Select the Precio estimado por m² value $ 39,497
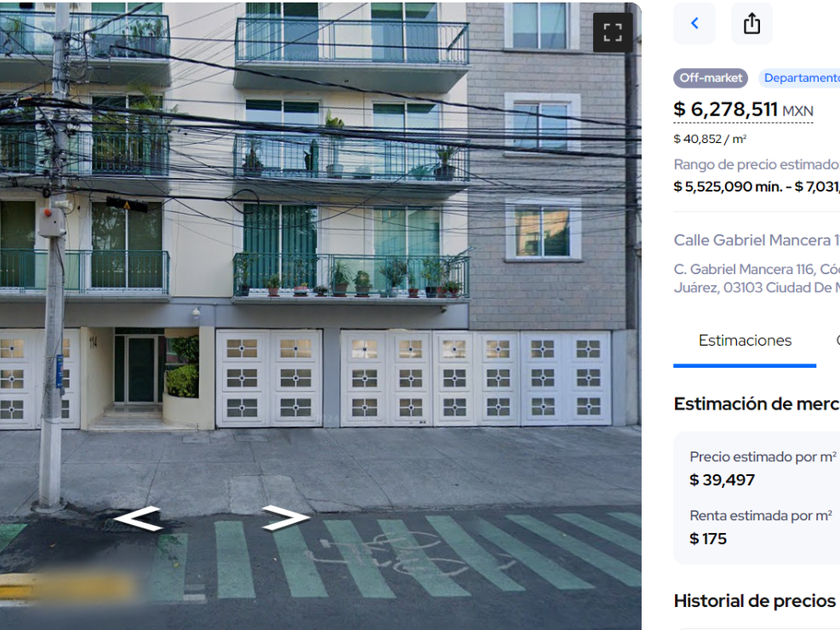The width and height of the screenshot is (840, 630). 722,480
